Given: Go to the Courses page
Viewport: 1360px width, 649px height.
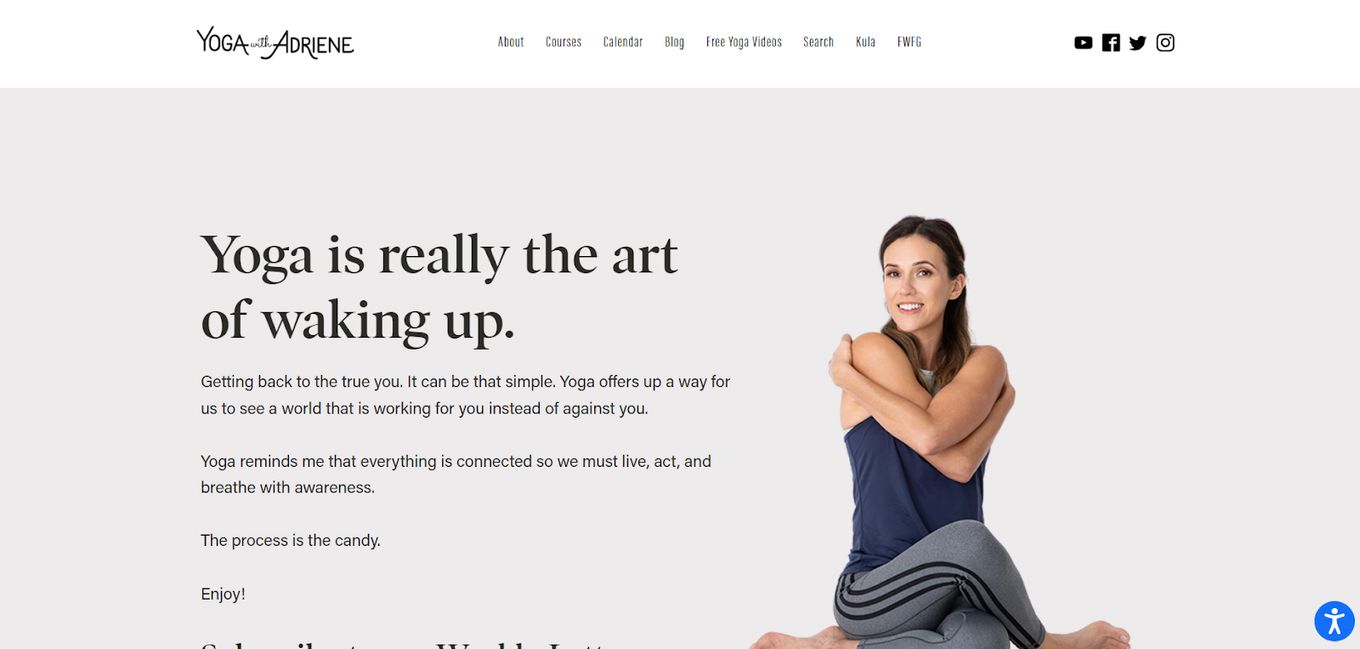Looking at the screenshot, I should (563, 42).
